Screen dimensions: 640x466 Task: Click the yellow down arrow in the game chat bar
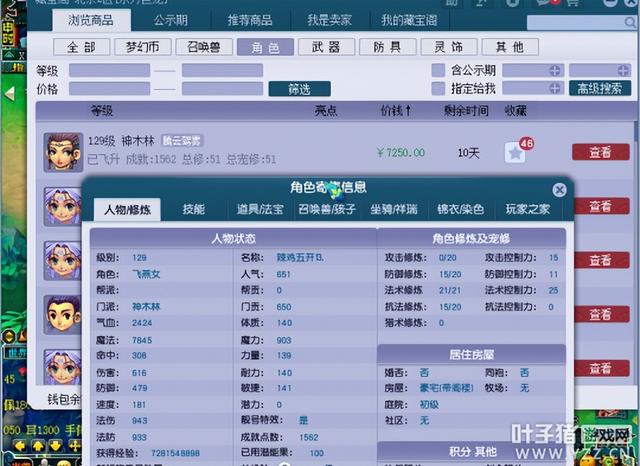56,446
